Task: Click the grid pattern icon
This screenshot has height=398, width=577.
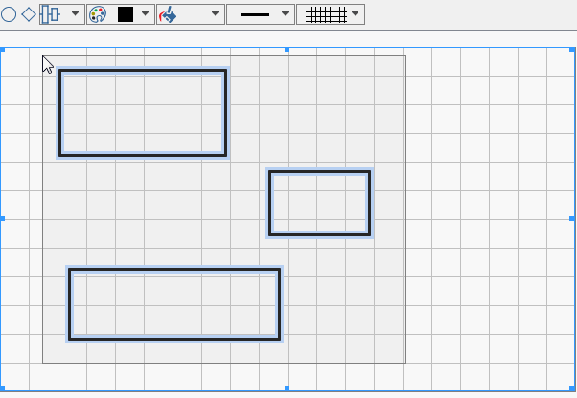Action: 326,15
